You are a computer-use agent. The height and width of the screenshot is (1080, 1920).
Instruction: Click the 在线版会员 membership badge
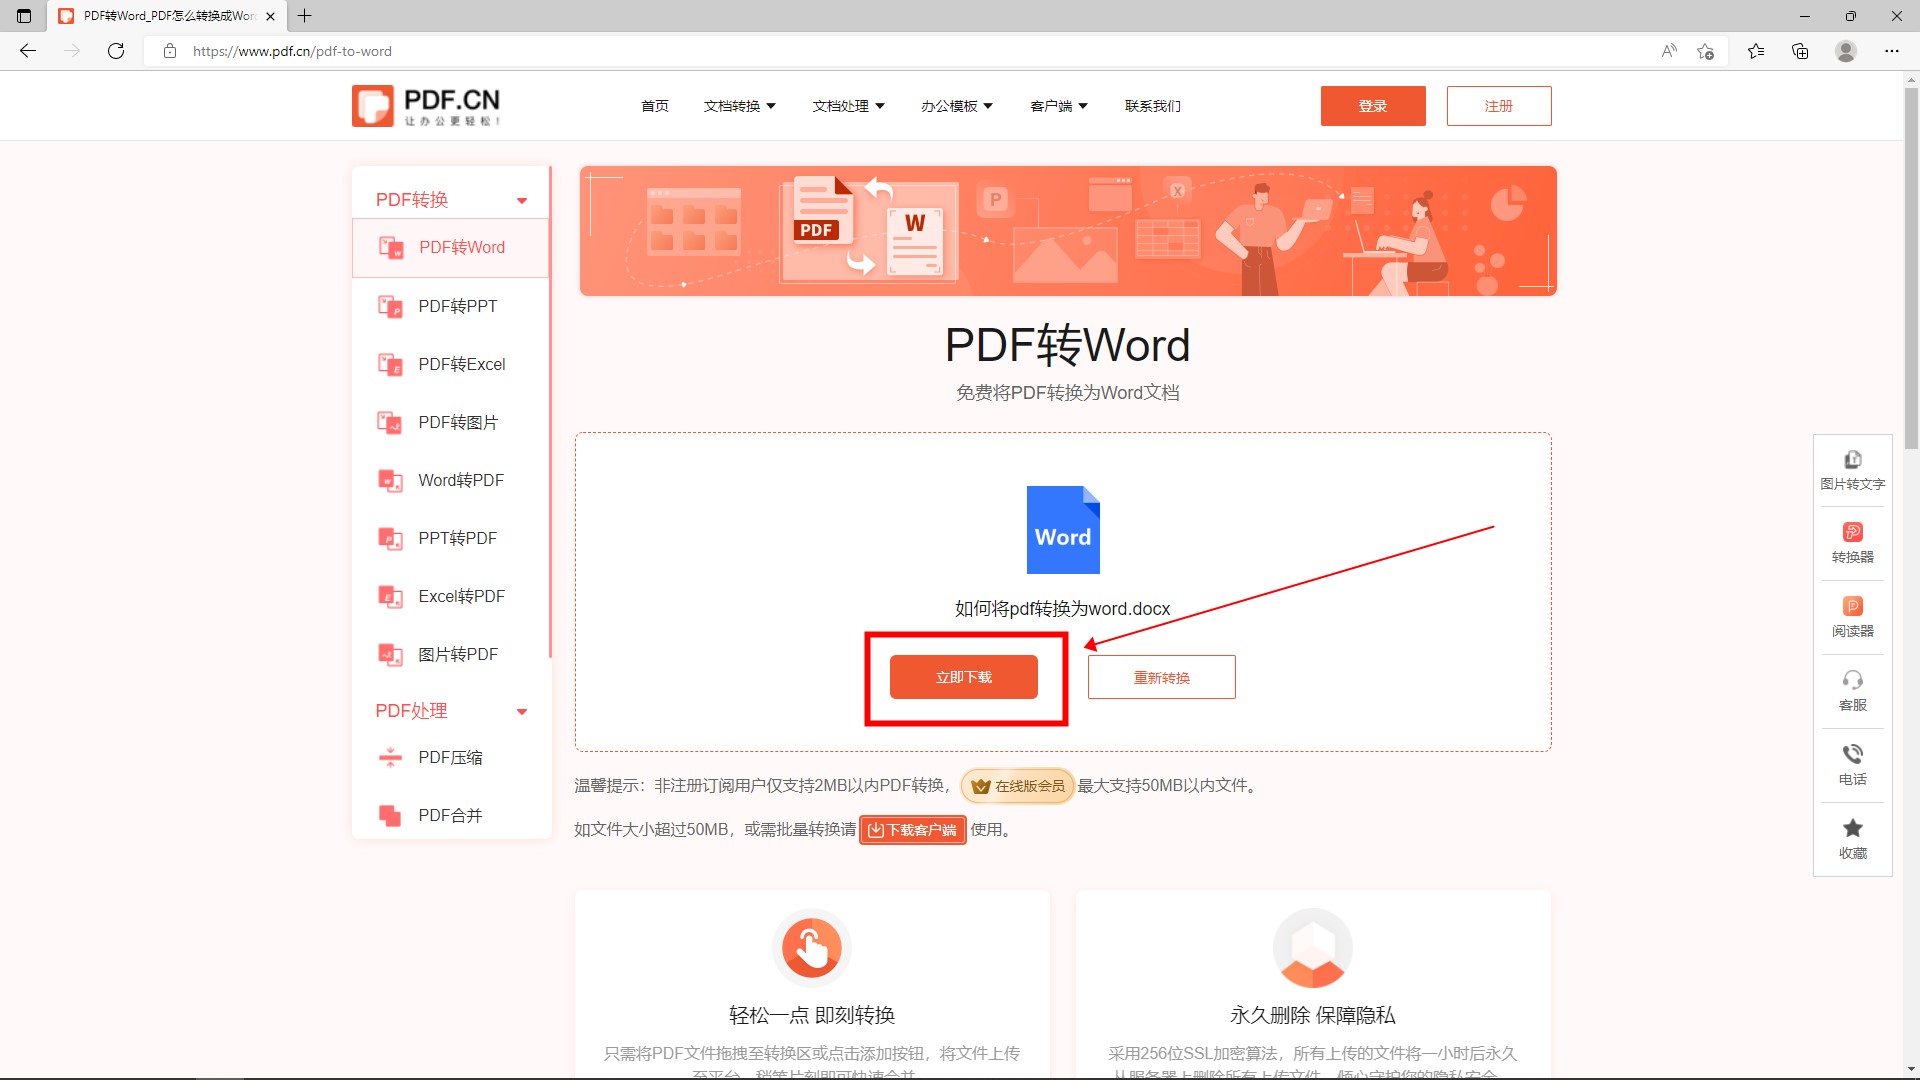pos(1017,786)
